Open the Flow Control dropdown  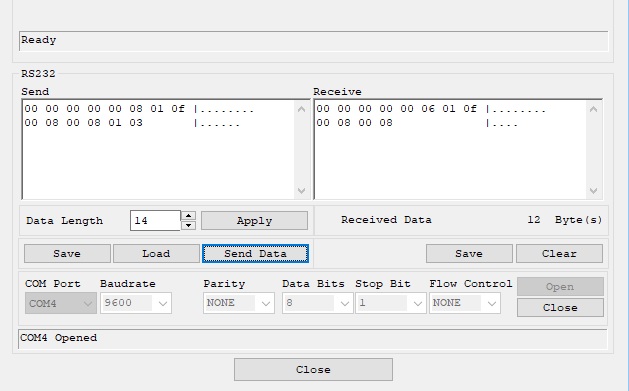click(465, 303)
